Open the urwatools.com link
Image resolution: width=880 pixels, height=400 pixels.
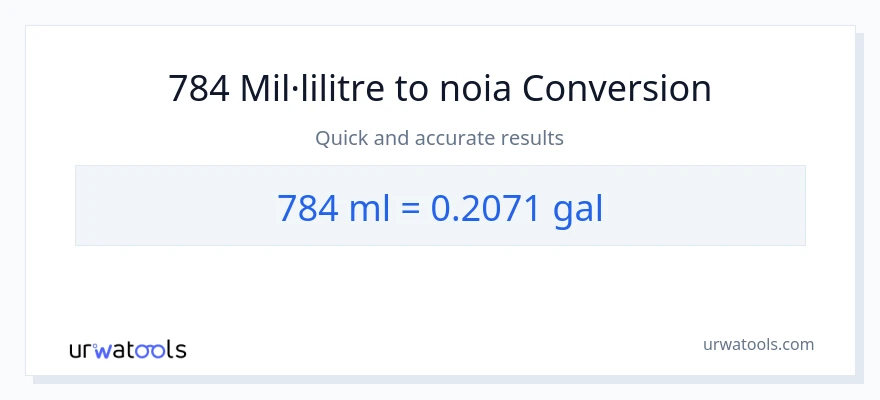tap(758, 344)
